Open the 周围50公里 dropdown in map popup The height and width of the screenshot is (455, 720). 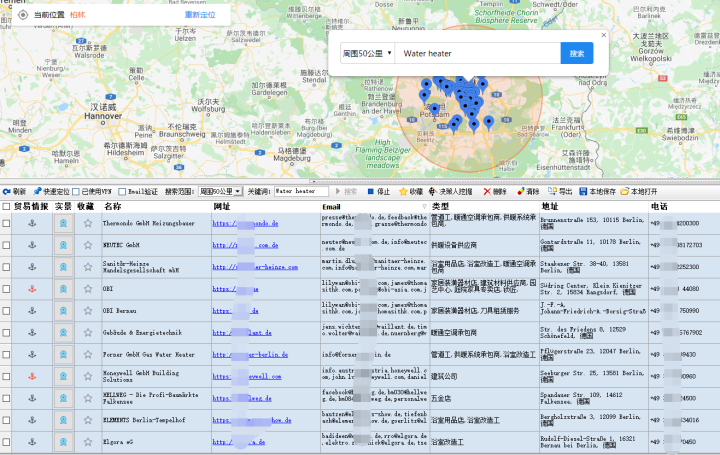click(x=367, y=53)
